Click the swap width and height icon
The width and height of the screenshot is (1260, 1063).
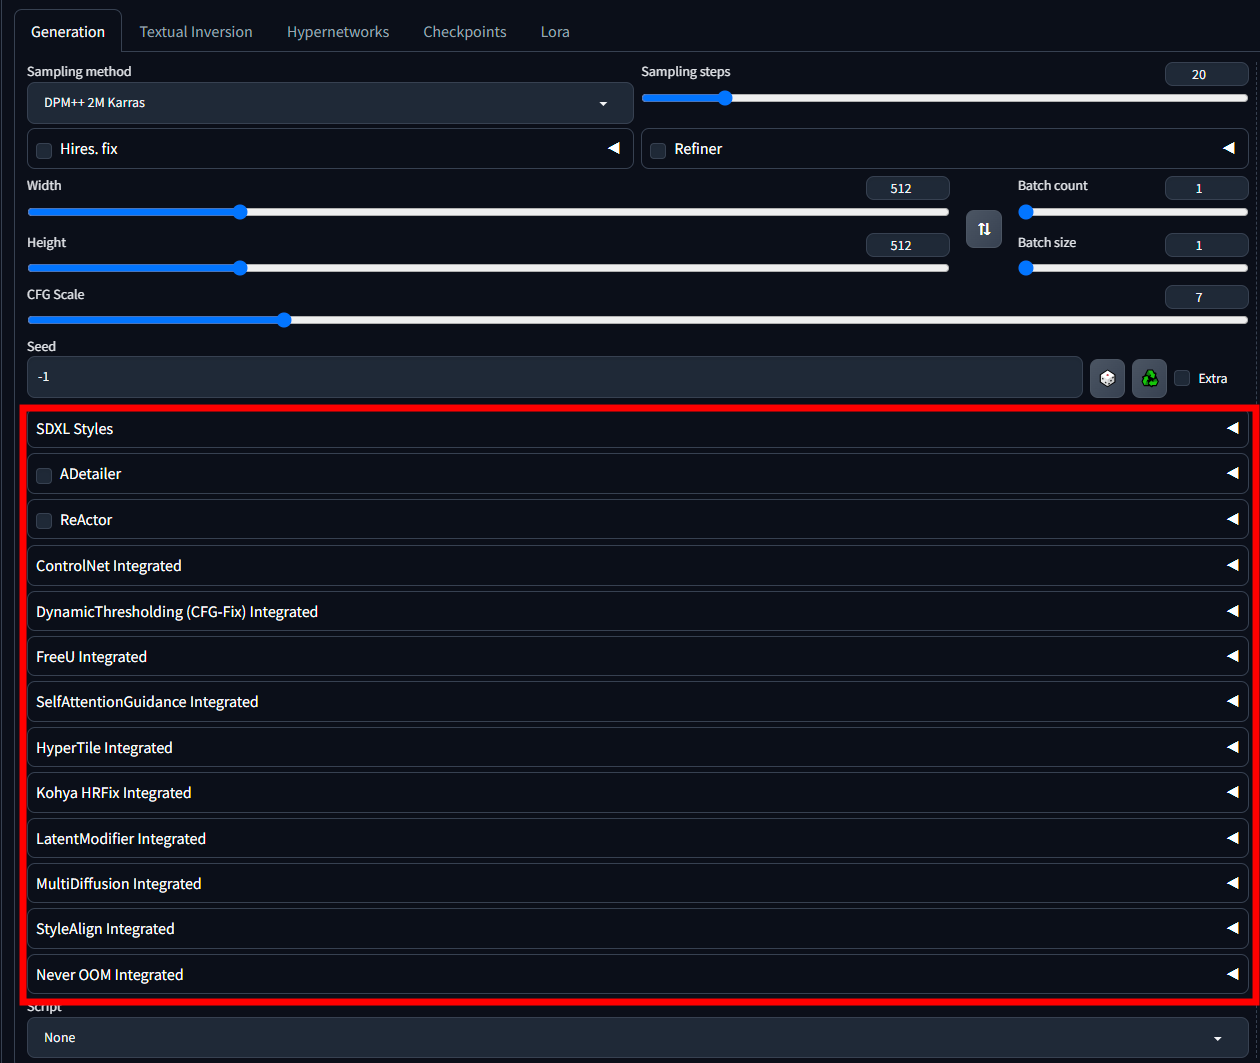[x=983, y=229]
